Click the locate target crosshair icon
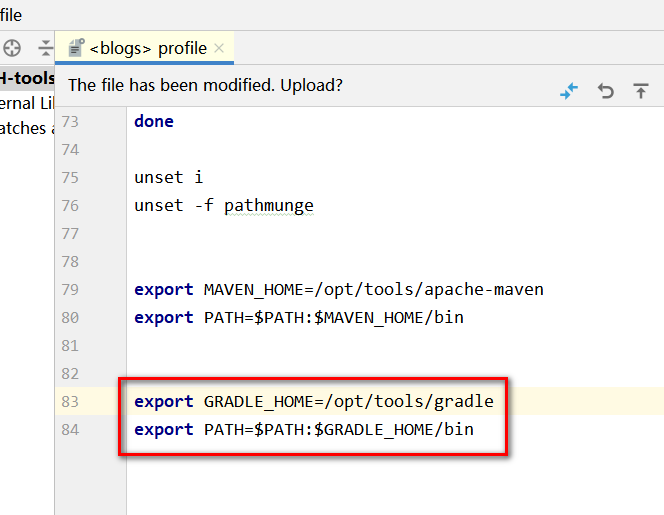 pyautogui.click(x=12, y=47)
